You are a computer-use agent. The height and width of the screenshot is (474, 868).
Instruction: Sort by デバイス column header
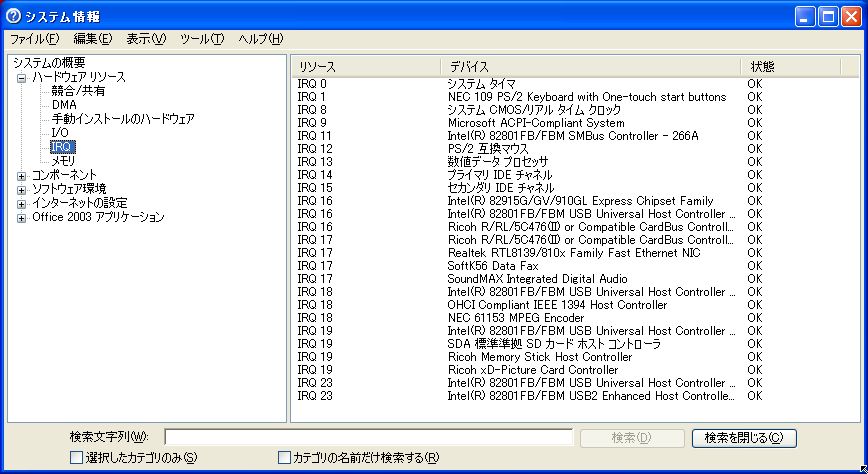pyautogui.click(x=590, y=66)
